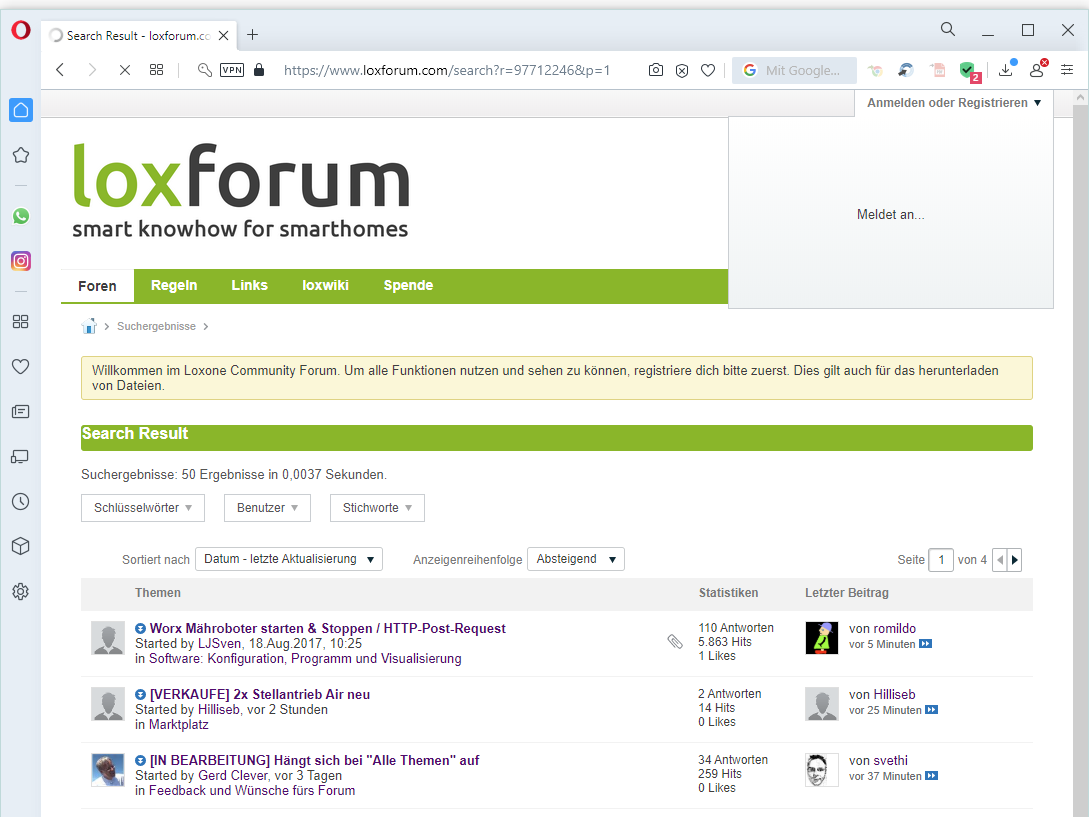Expand the Schlüsselwörter filter

point(143,508)
